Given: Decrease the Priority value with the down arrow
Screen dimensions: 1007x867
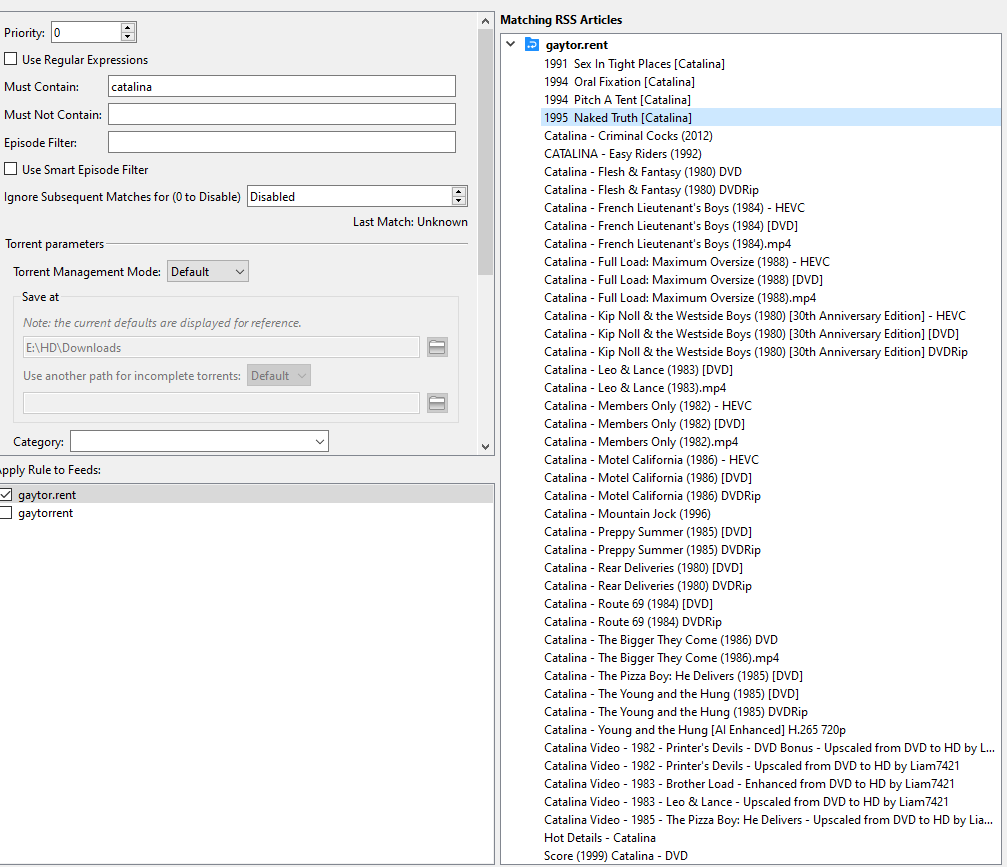Looking at the screenshot, I should [127, 37].
